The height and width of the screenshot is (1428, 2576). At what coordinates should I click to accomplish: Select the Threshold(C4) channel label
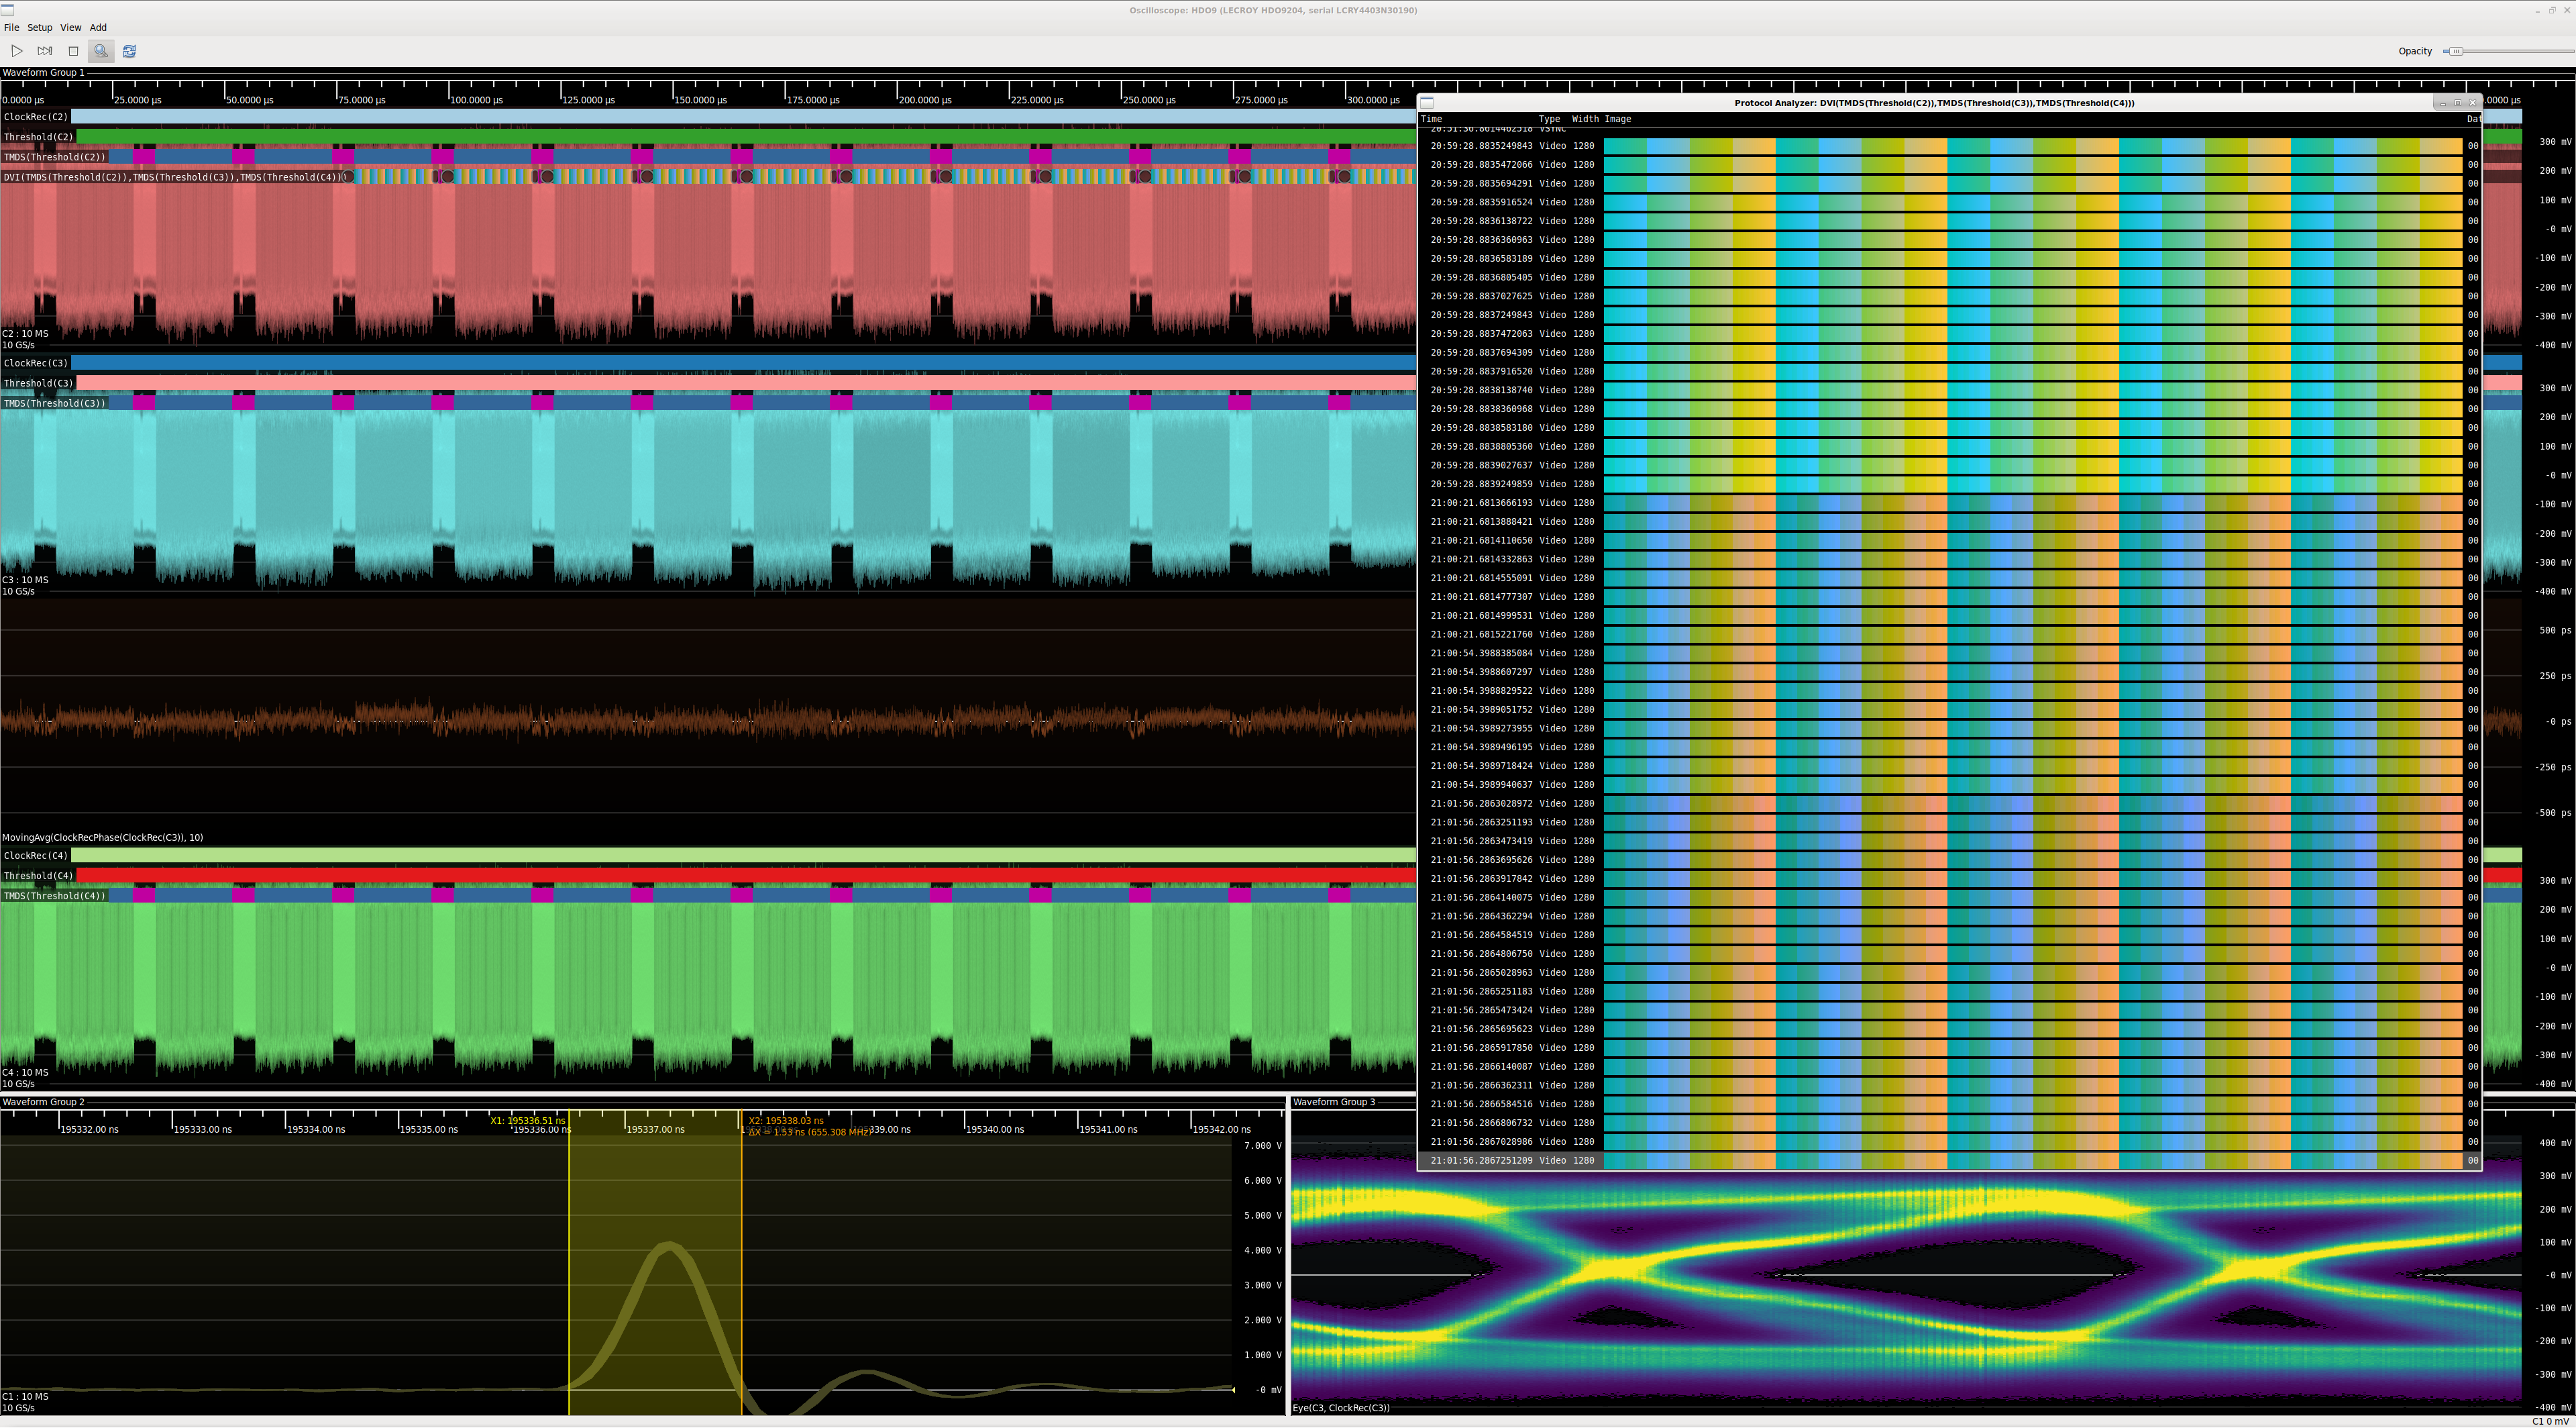39,876
